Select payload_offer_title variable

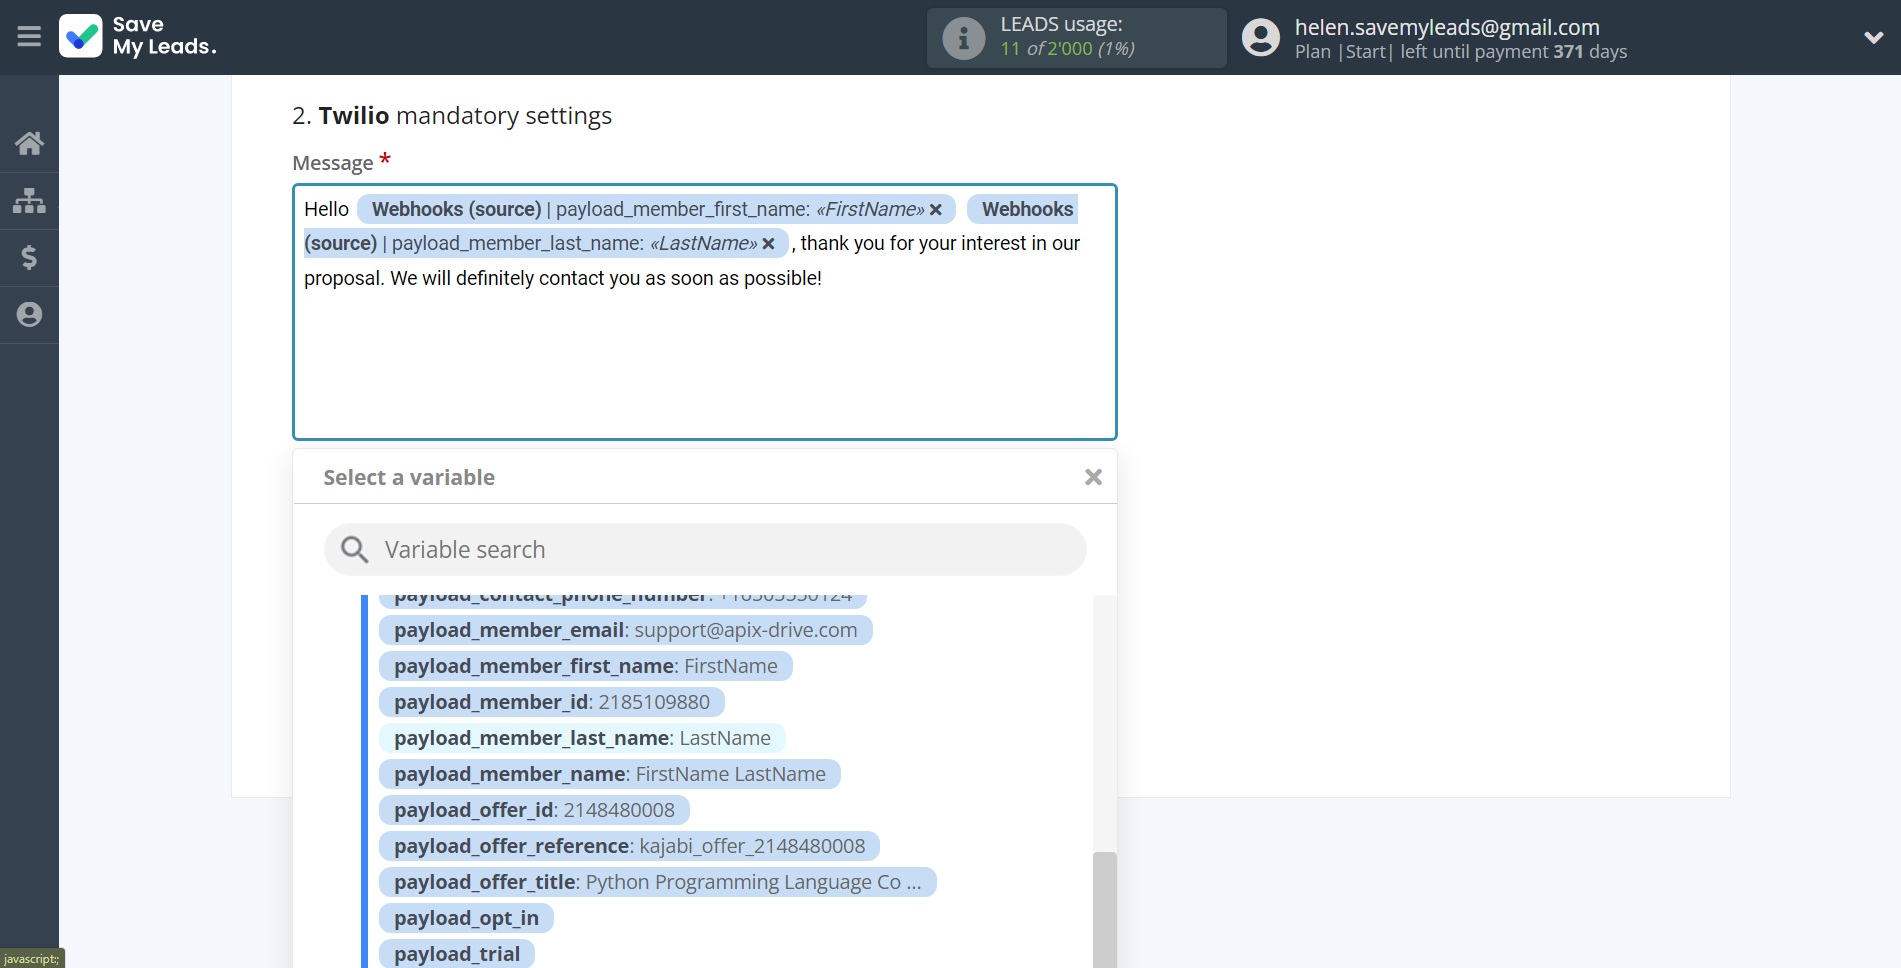click(x=657, y=882)
